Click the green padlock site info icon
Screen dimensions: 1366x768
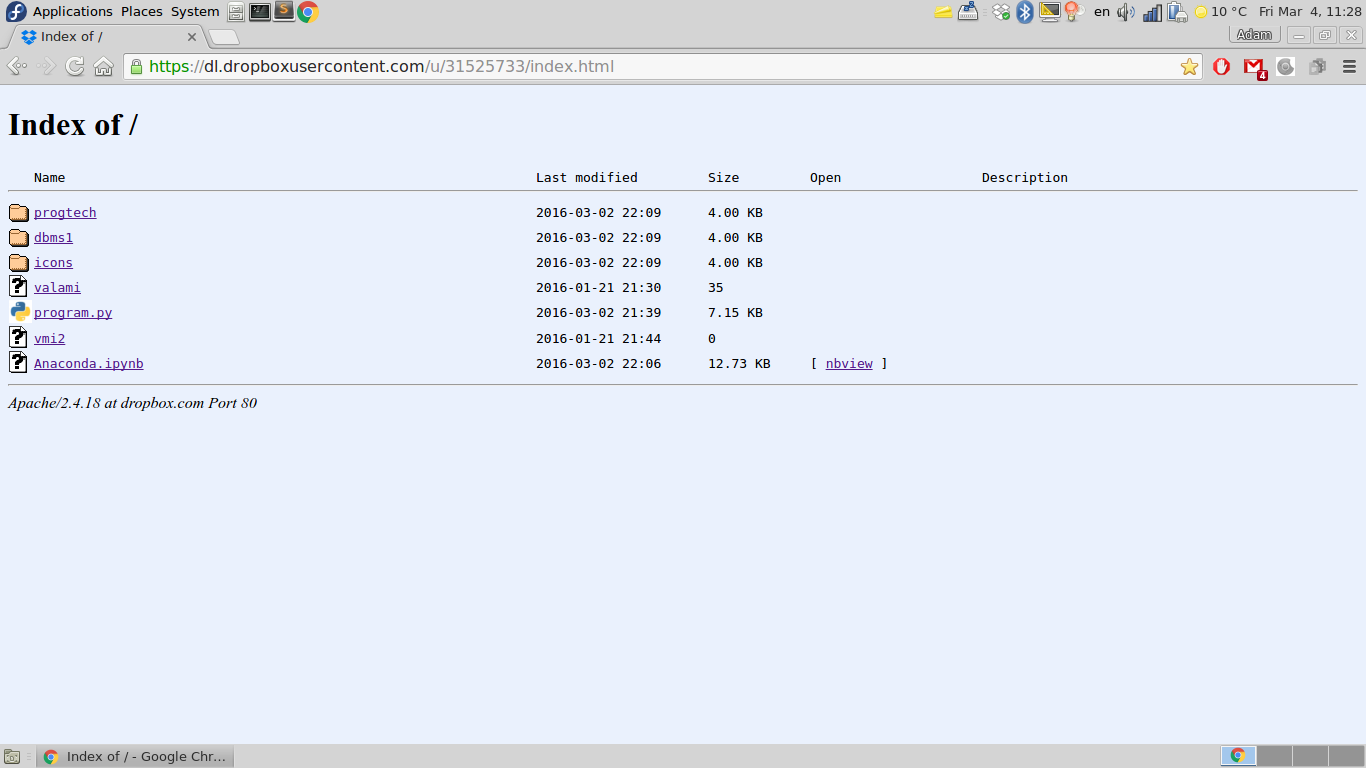[136, 67]
